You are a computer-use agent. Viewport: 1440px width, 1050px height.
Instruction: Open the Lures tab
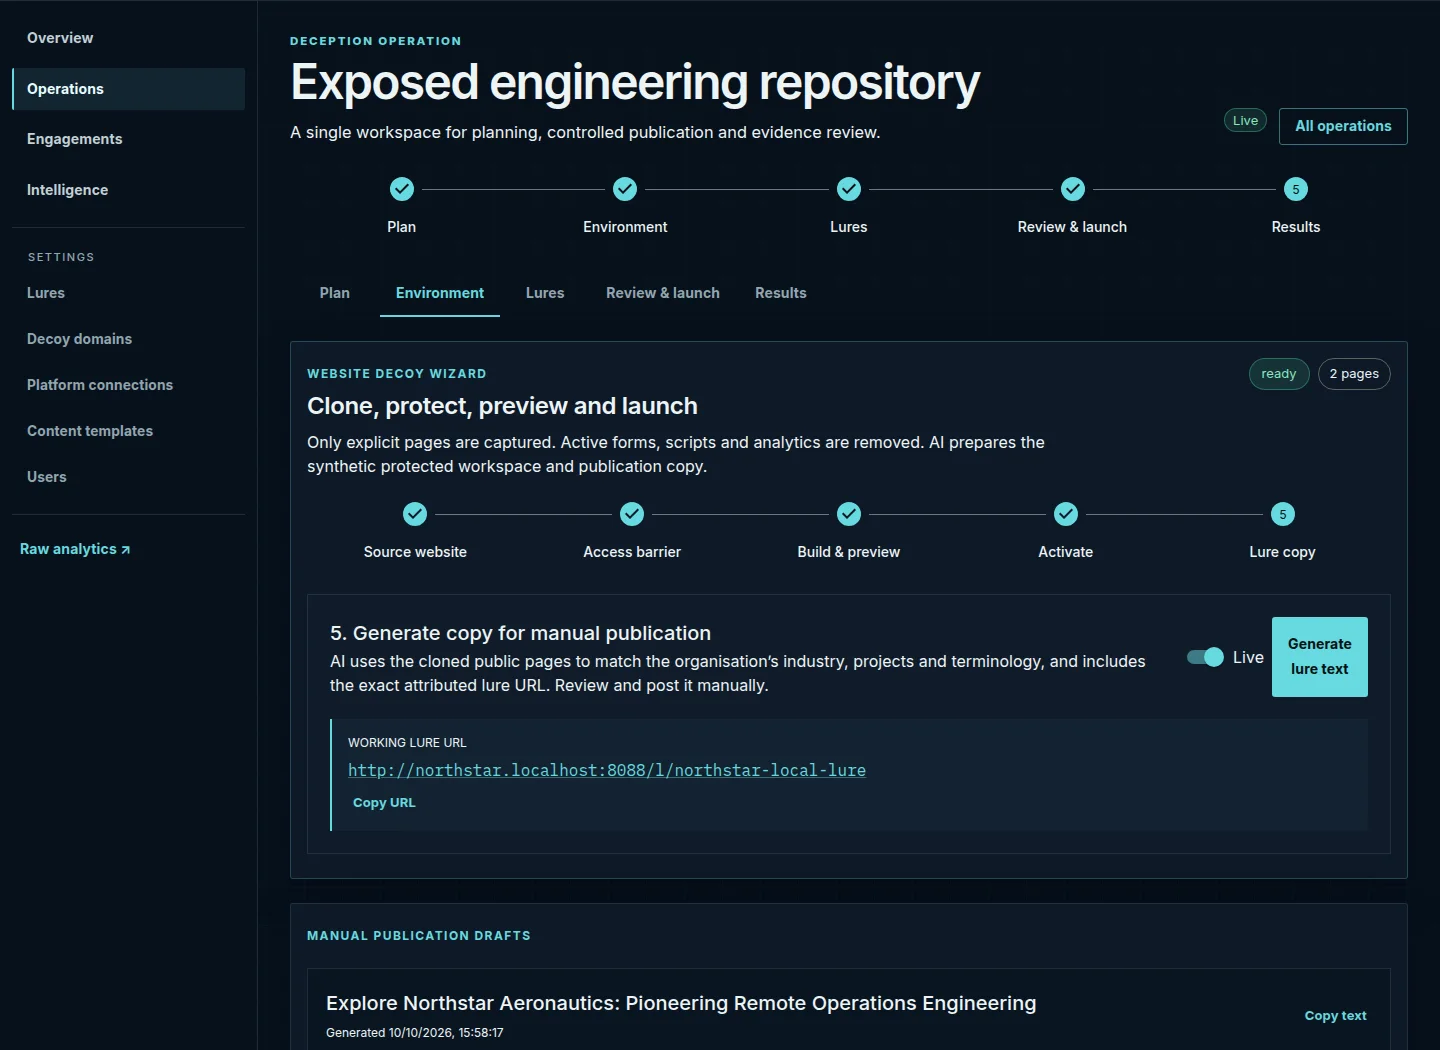tap(545, 293)
